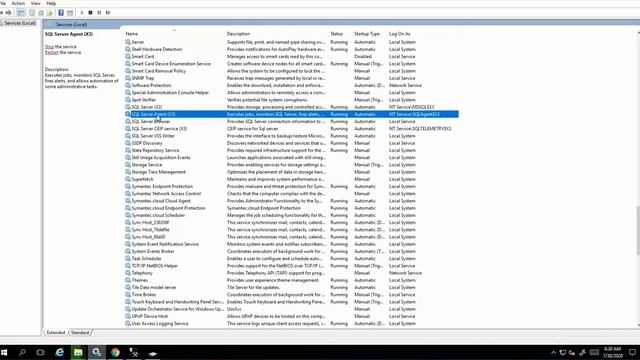Open Google Chrome from the taskbar

[x=116, y=352]
